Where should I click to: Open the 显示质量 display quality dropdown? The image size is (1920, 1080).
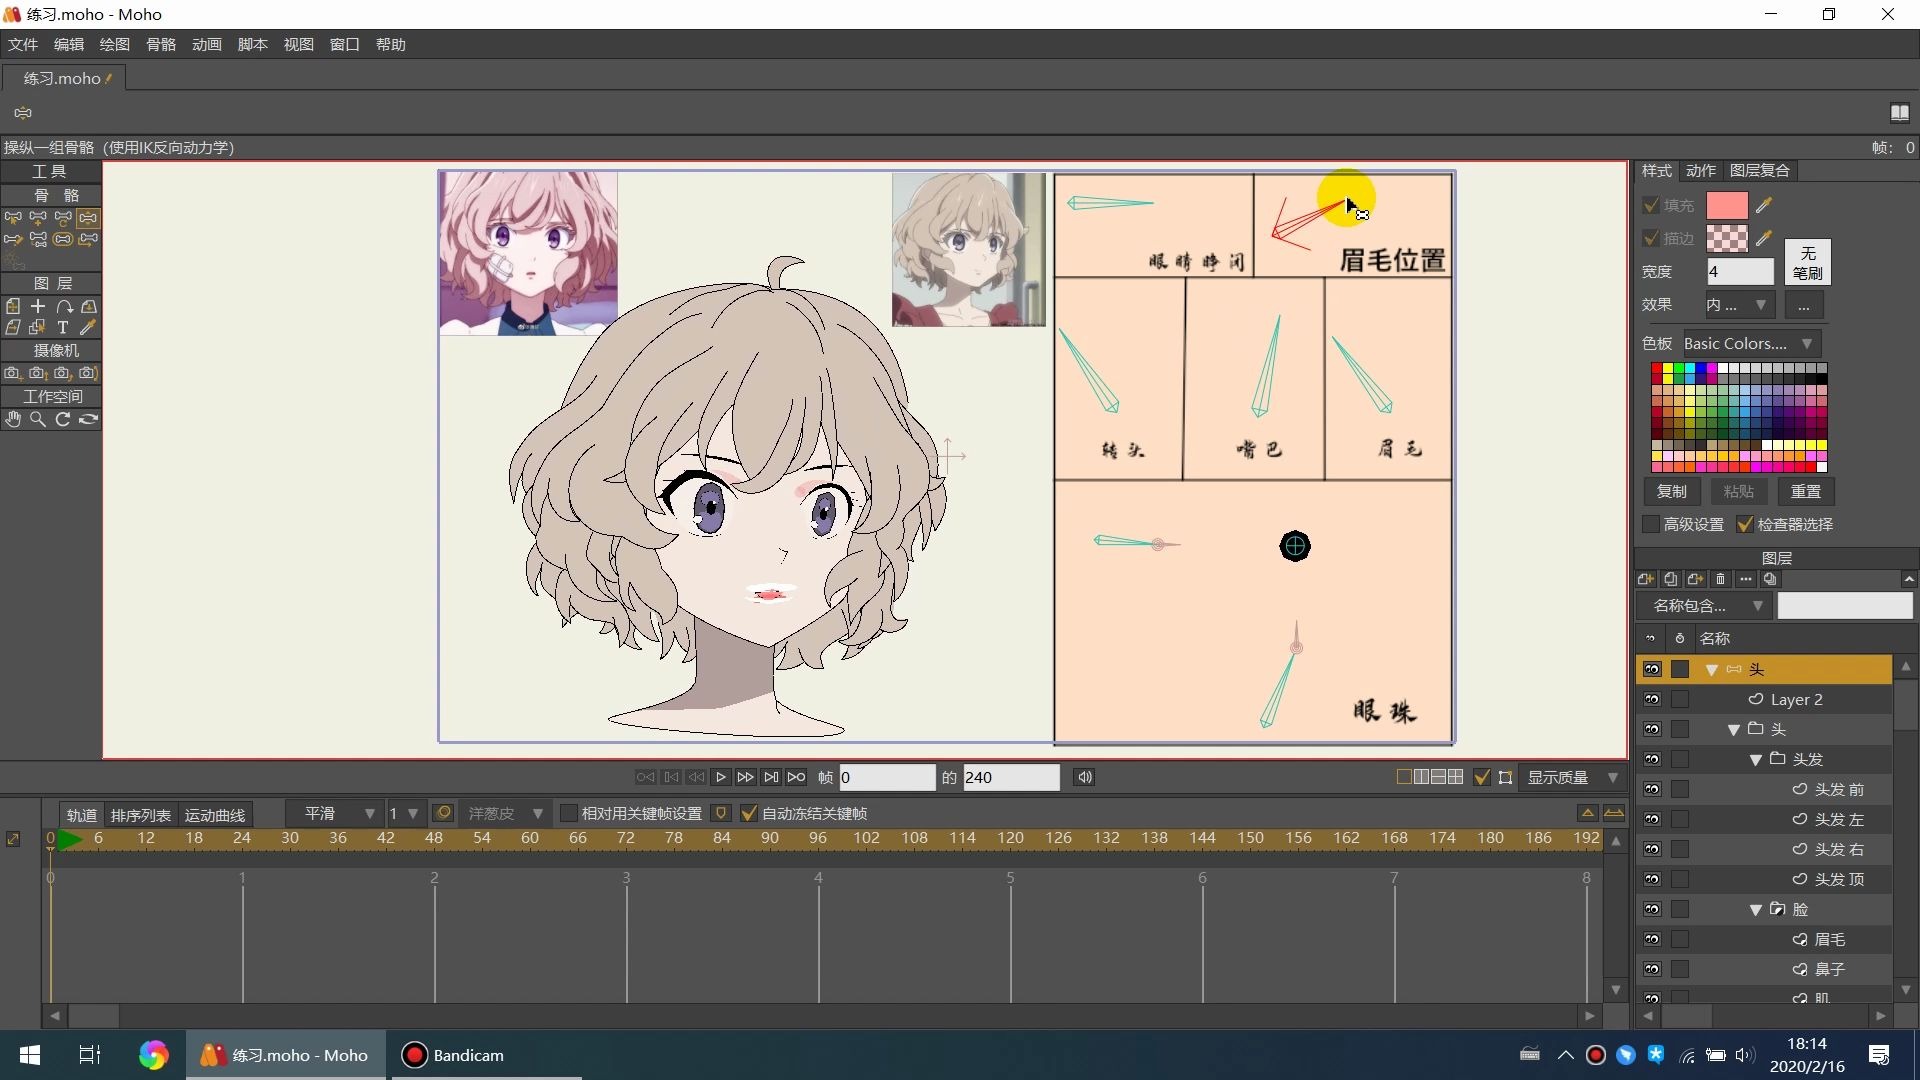tap(1572, 777)
